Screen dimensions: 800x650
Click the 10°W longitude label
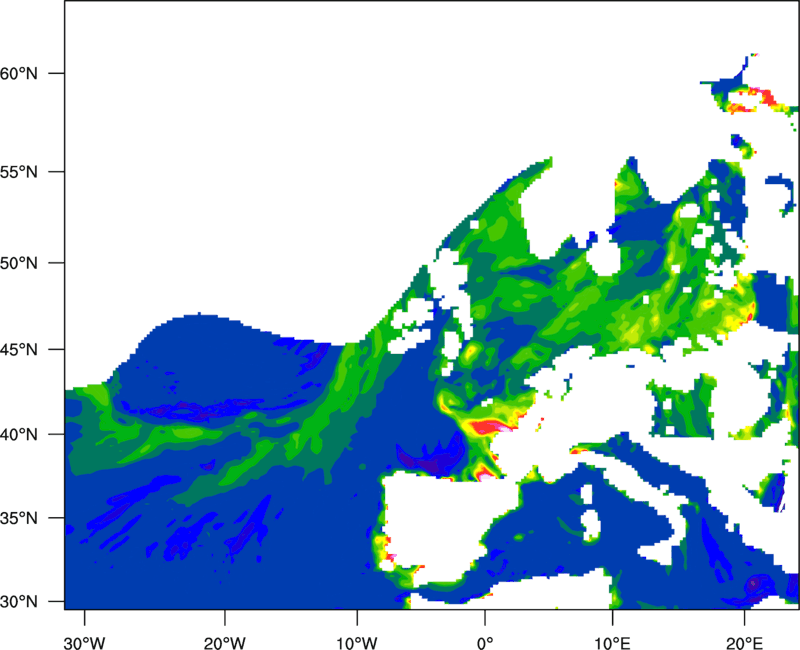point(357,643)
